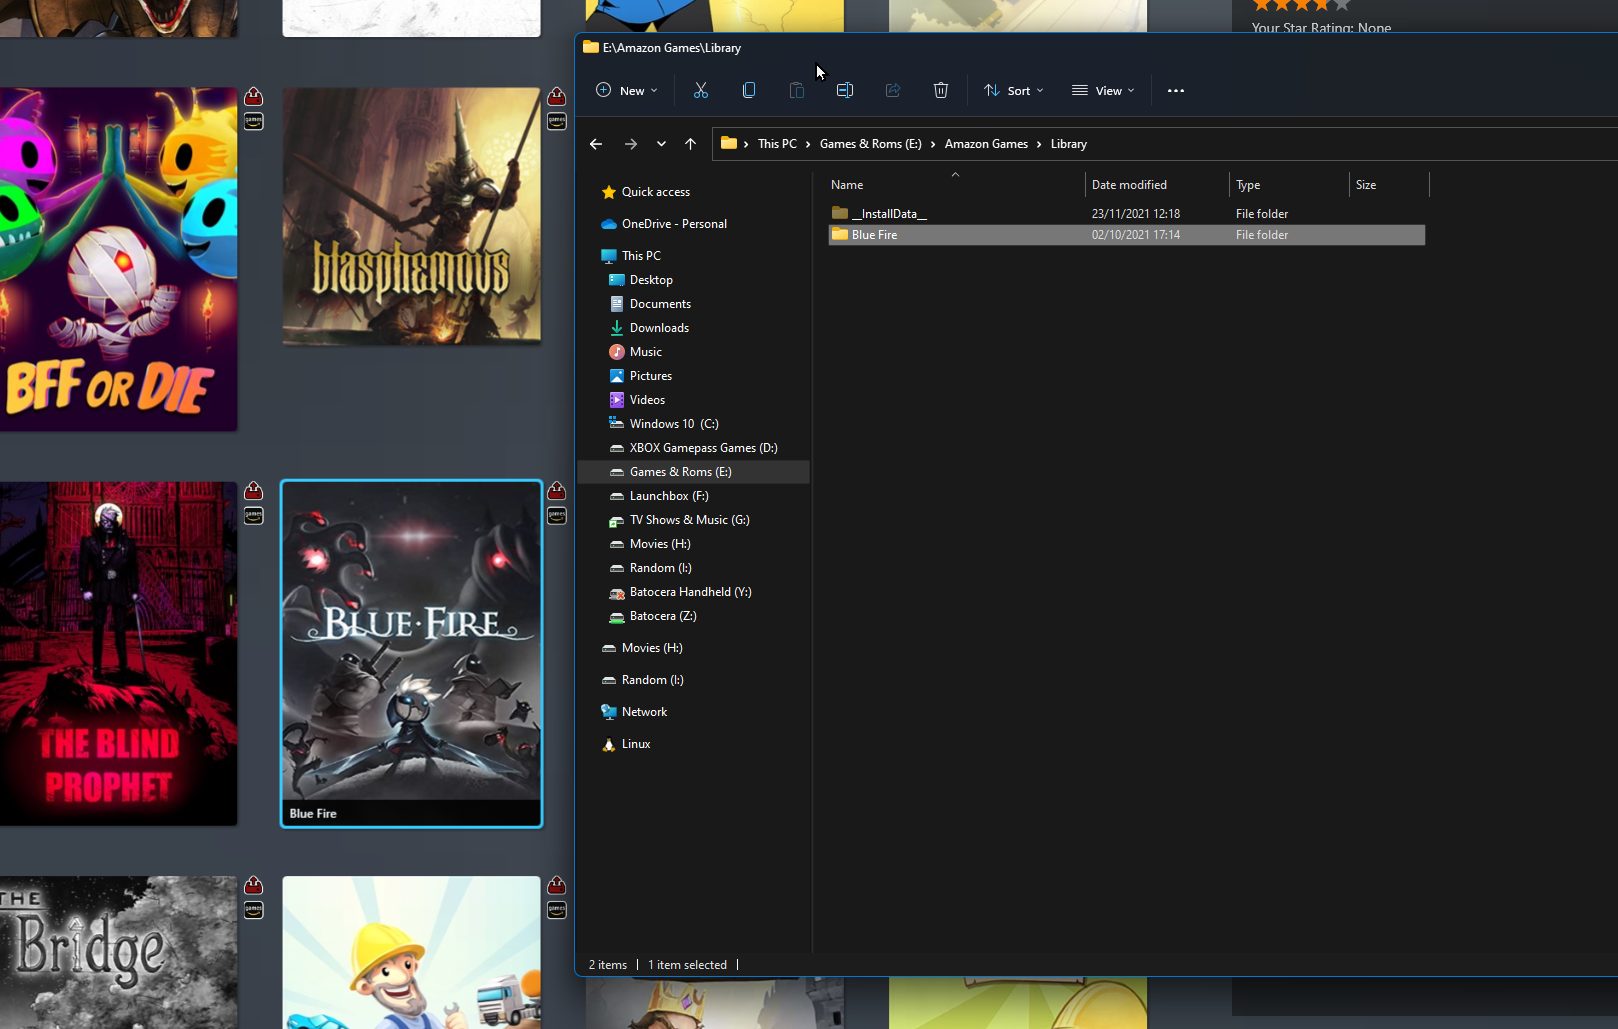
Task: Sort by the Date modified column header
Action: 1157,185
